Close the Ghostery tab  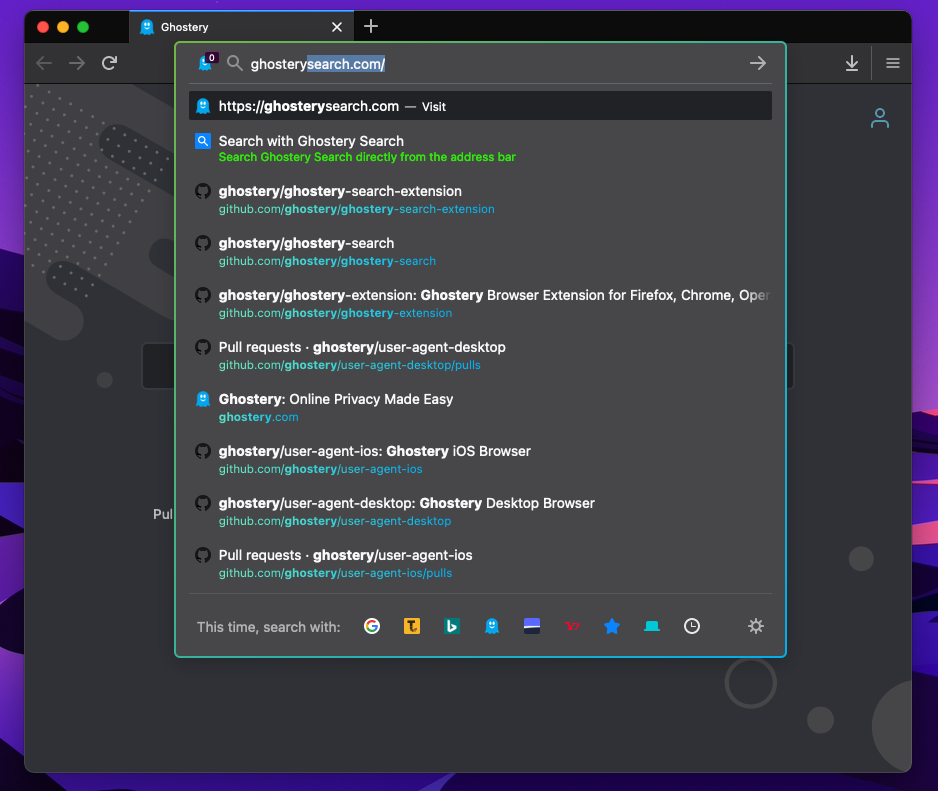point(337,27)
